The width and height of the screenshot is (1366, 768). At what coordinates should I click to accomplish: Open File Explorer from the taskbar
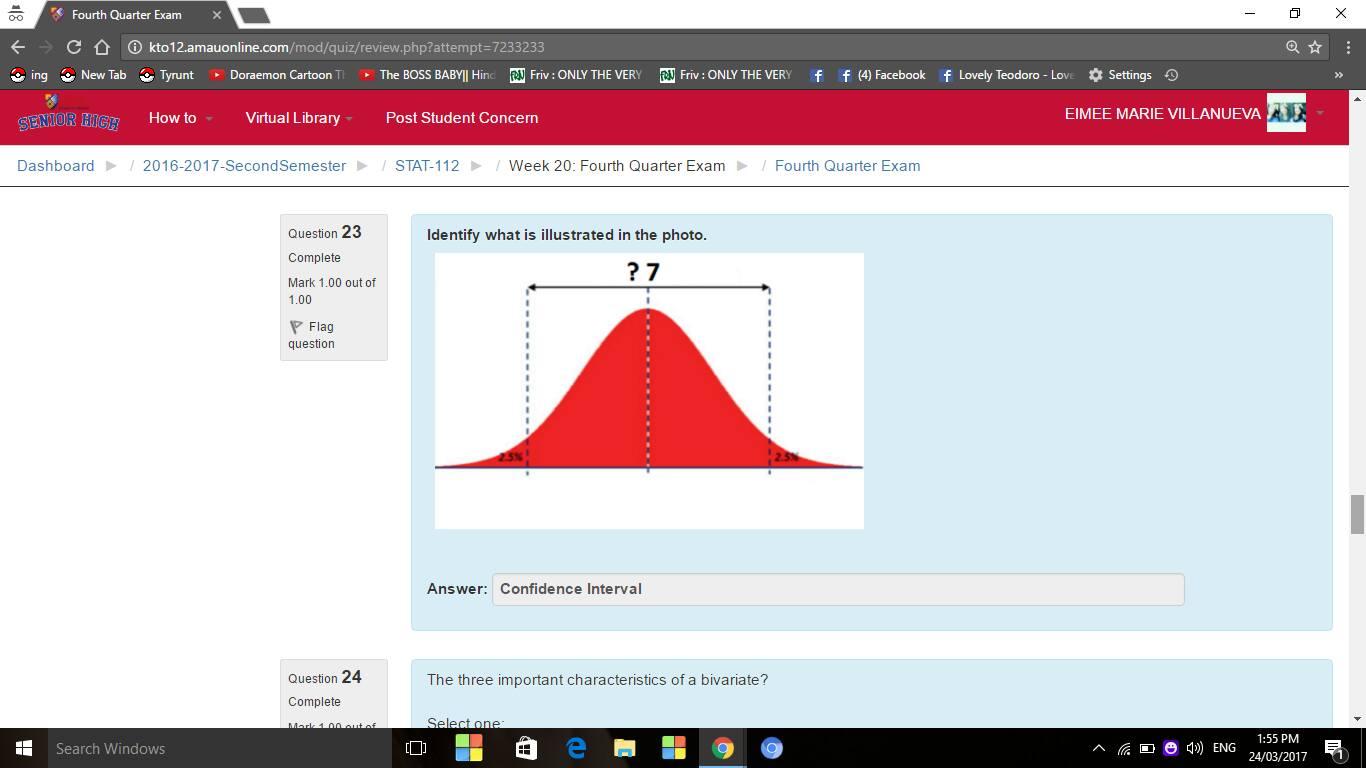[625, 748]
